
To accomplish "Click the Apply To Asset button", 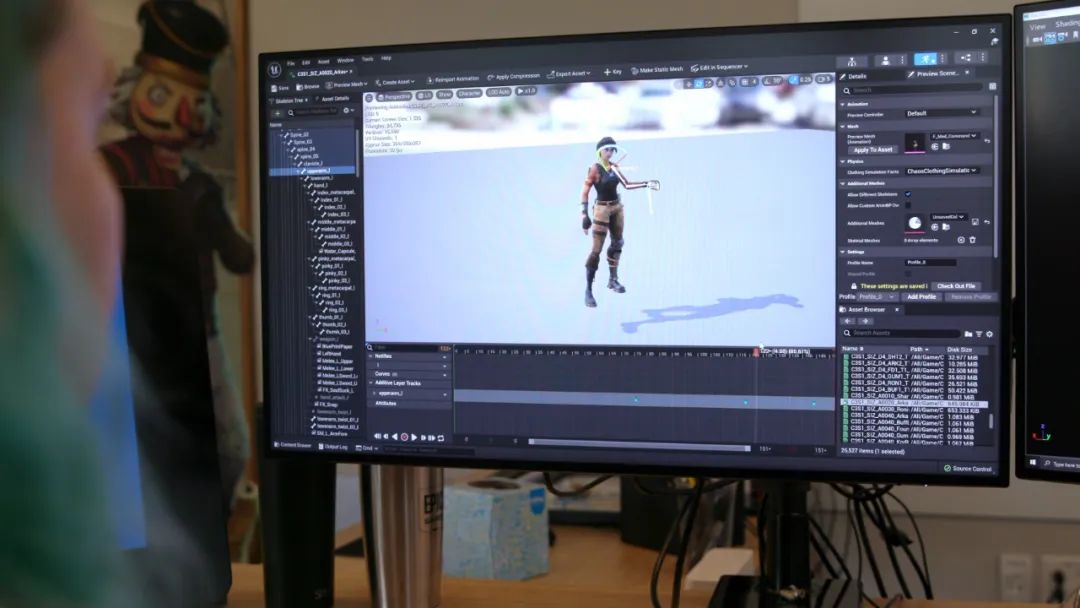I will (873, 150).
